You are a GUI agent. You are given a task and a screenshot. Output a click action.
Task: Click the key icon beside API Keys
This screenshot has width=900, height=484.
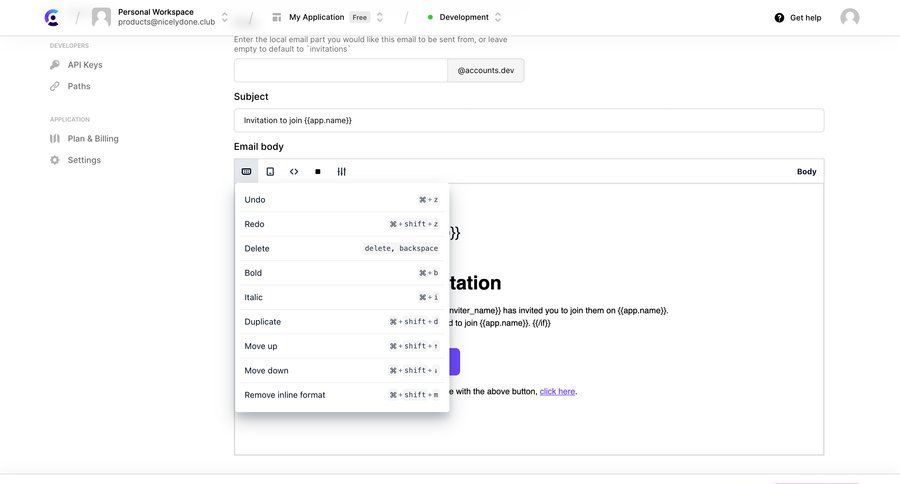(55, 65)
